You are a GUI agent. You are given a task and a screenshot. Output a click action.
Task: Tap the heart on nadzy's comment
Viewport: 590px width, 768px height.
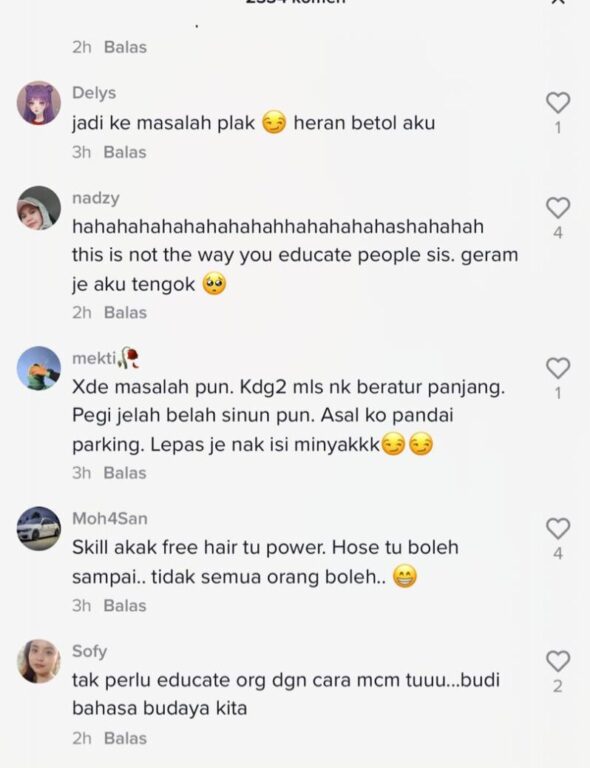click(558, 208)
